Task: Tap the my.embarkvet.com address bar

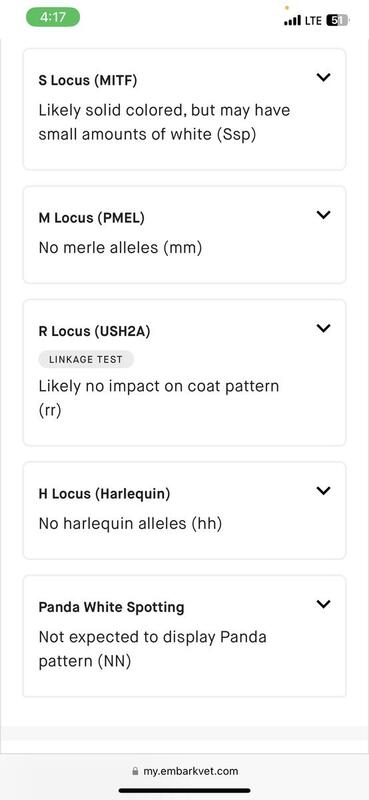Action: pyautogui.click(x=184, y=771)
